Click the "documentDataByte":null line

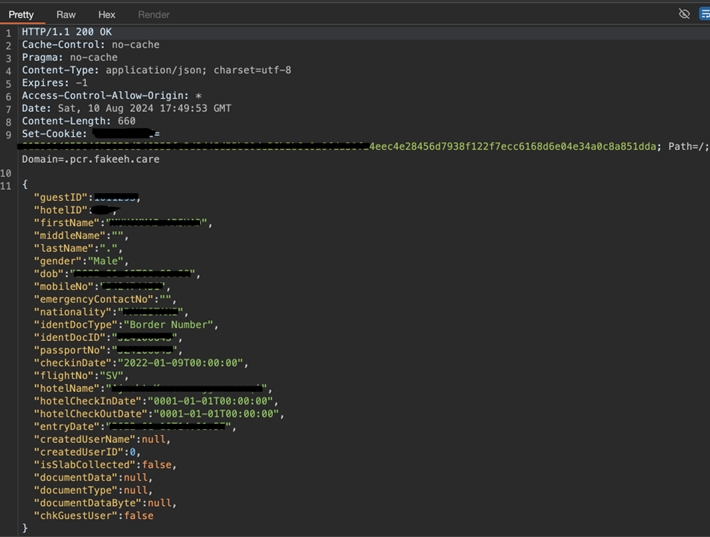pyautogui.click(x=106, y=502)
